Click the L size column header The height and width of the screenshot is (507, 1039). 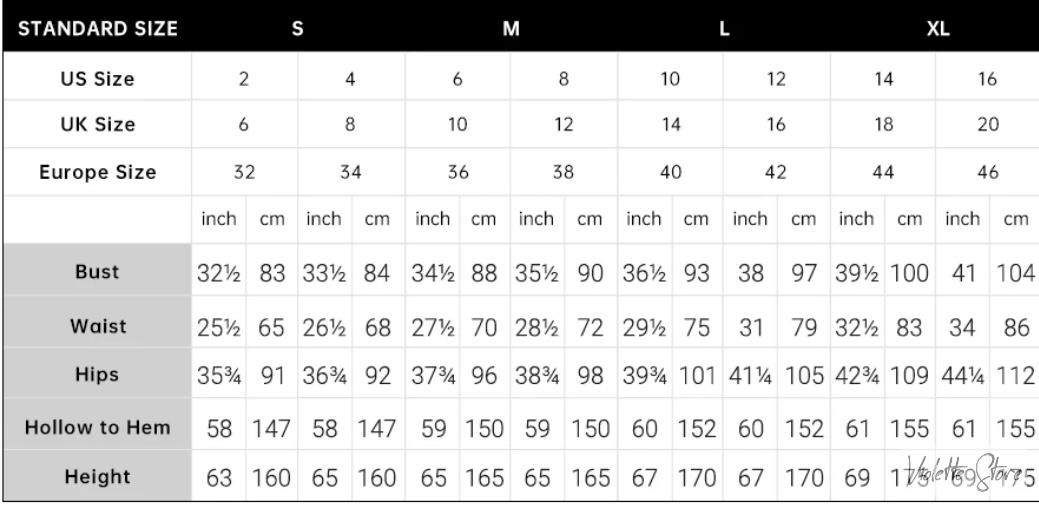[x=724, y=28]
